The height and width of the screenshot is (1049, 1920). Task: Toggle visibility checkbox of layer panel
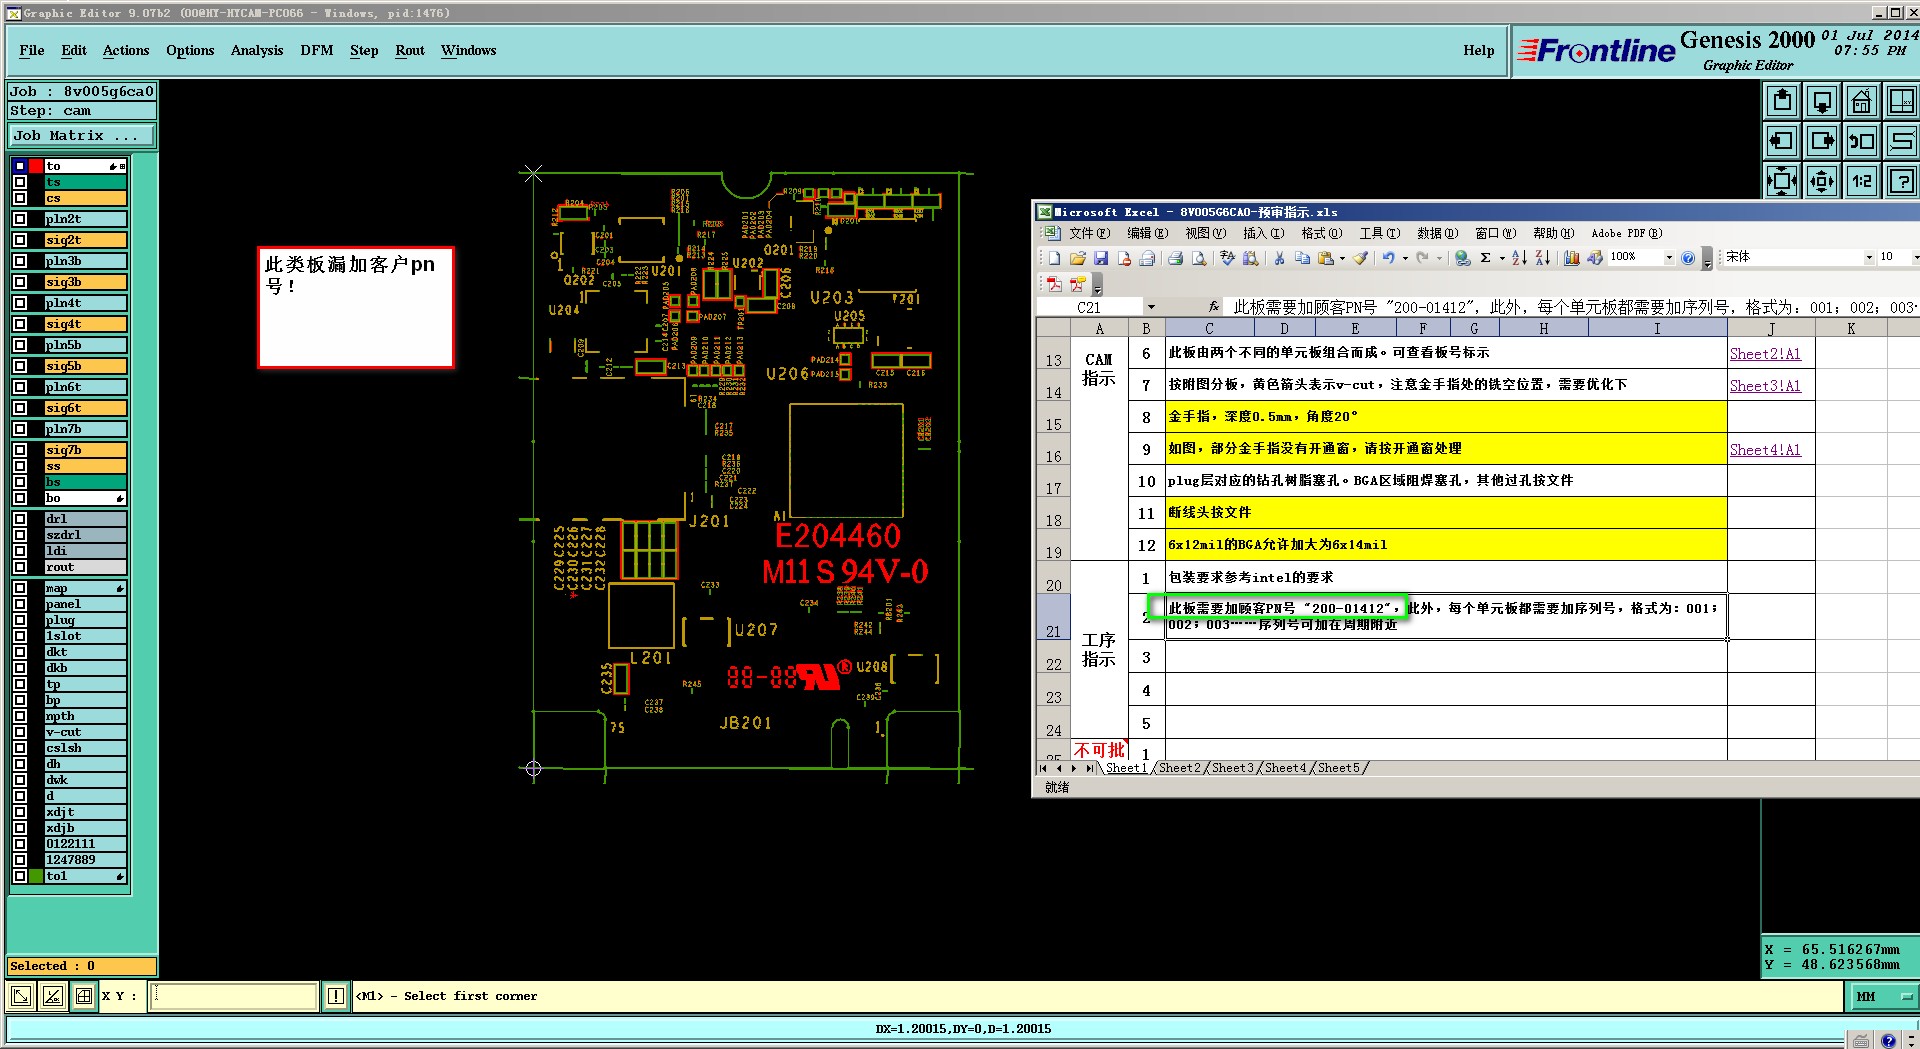[x=20, y=604]
